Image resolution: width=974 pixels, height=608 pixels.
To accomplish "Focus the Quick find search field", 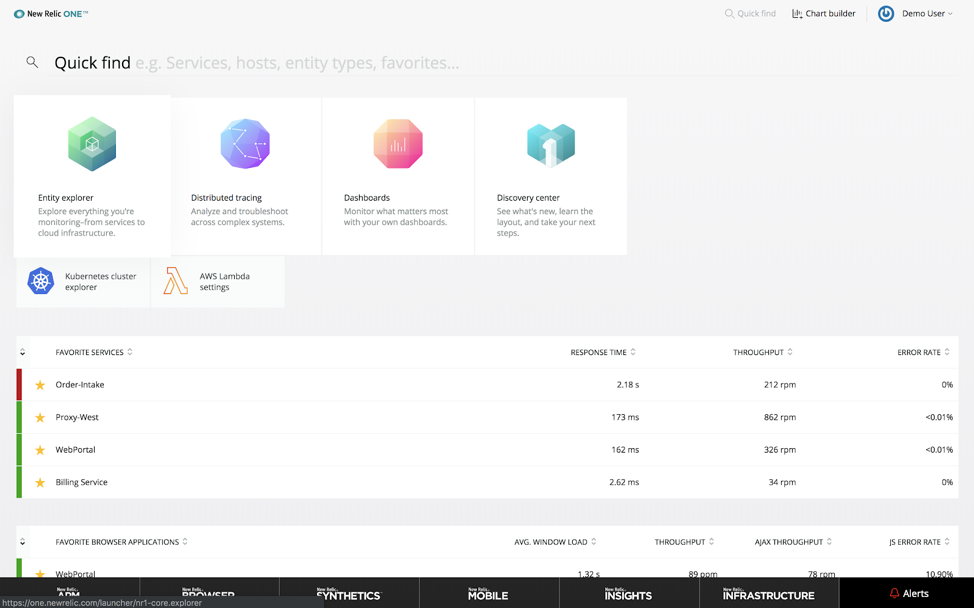I will click(x=506, y=63).
